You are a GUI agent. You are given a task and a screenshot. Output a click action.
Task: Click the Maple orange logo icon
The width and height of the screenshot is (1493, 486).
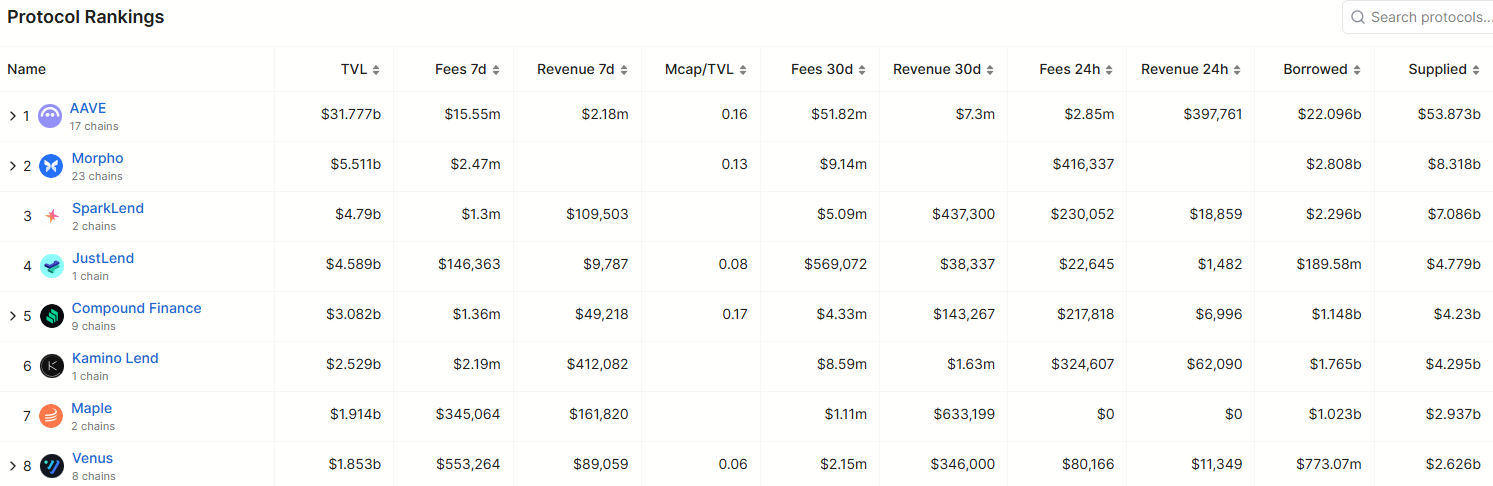51,416
